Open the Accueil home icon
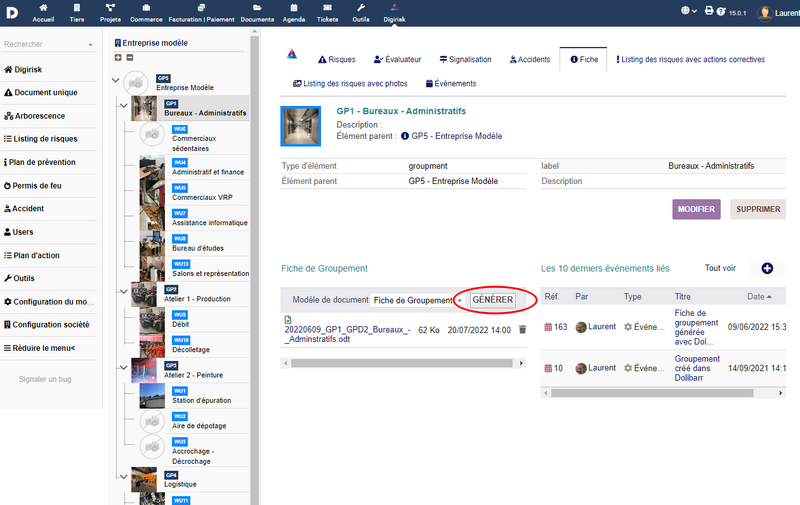This screenshot has width=800, height=505. tap(43, 8)
